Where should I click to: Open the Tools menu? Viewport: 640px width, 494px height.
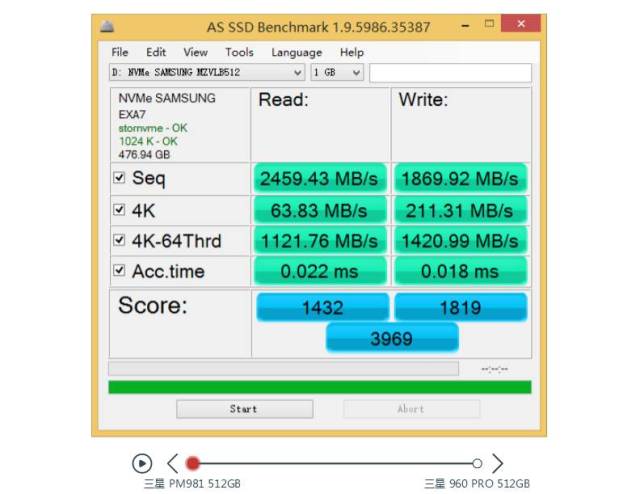[x=239, y=52]
